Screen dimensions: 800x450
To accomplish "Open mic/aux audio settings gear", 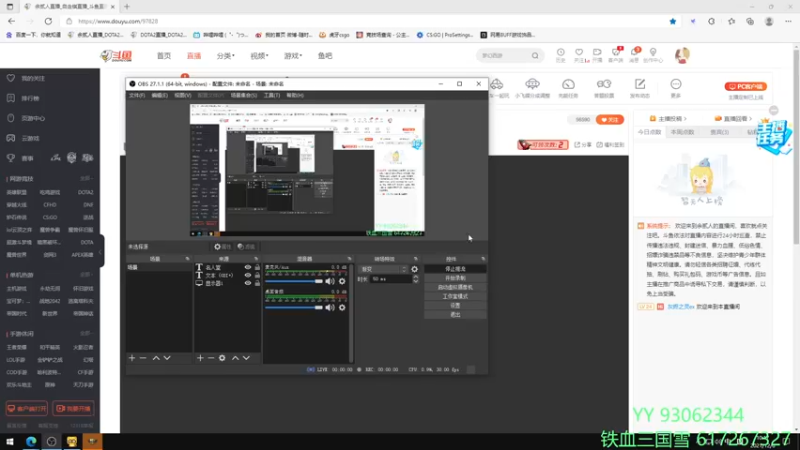I will [x=342, y=281].
